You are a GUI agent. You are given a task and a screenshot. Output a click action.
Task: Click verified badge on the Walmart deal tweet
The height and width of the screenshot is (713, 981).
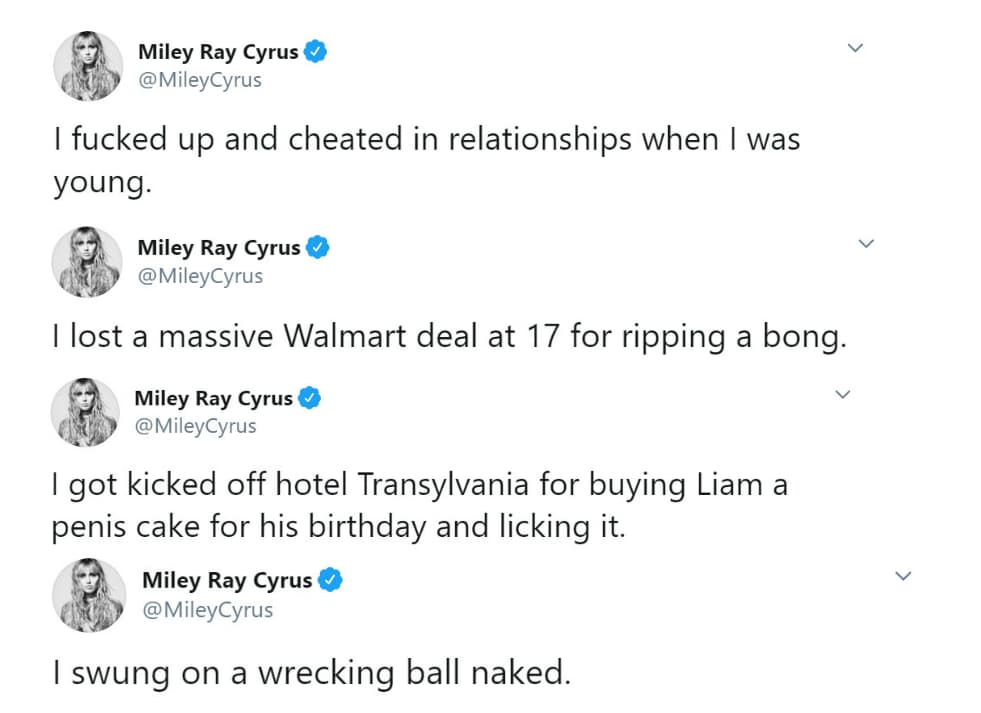tap(319, 248)
